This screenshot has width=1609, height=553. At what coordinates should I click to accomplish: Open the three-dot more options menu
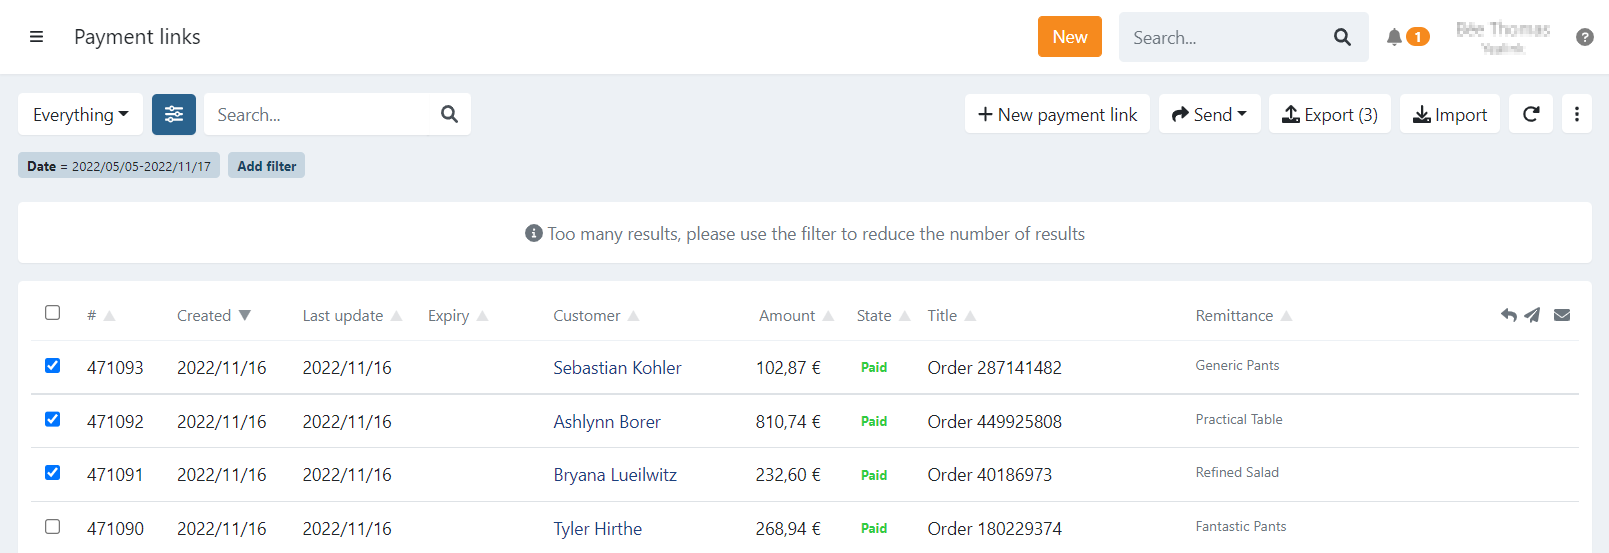(x=1576, y=114)
